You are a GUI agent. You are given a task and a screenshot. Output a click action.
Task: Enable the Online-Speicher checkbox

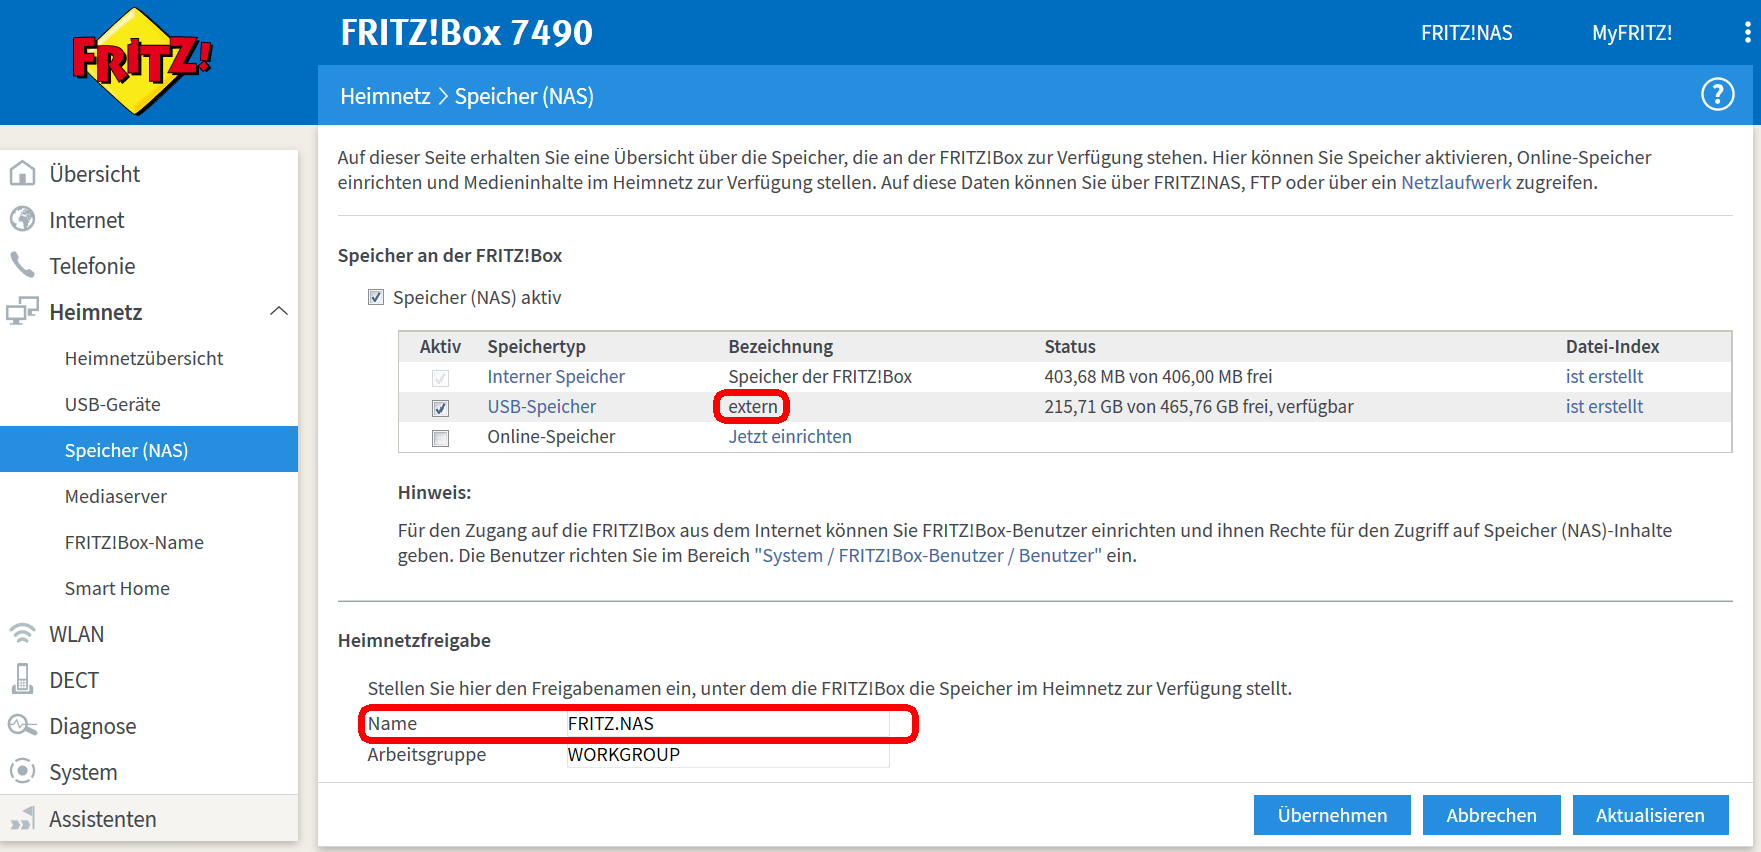440,438
